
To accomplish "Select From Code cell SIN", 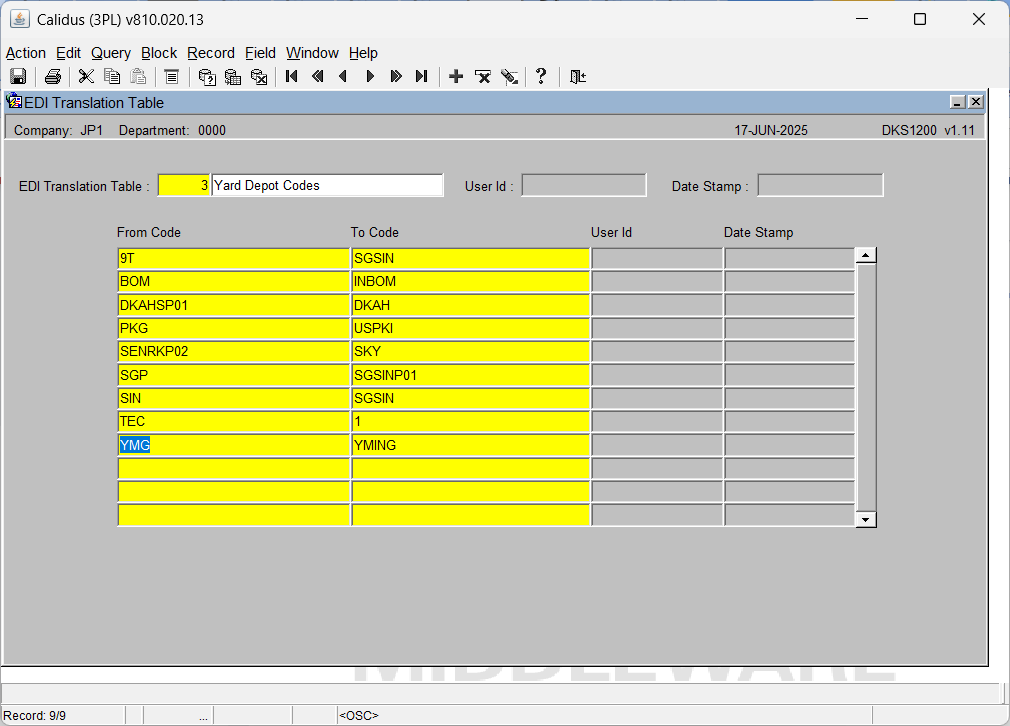I will tap(234, 398).
